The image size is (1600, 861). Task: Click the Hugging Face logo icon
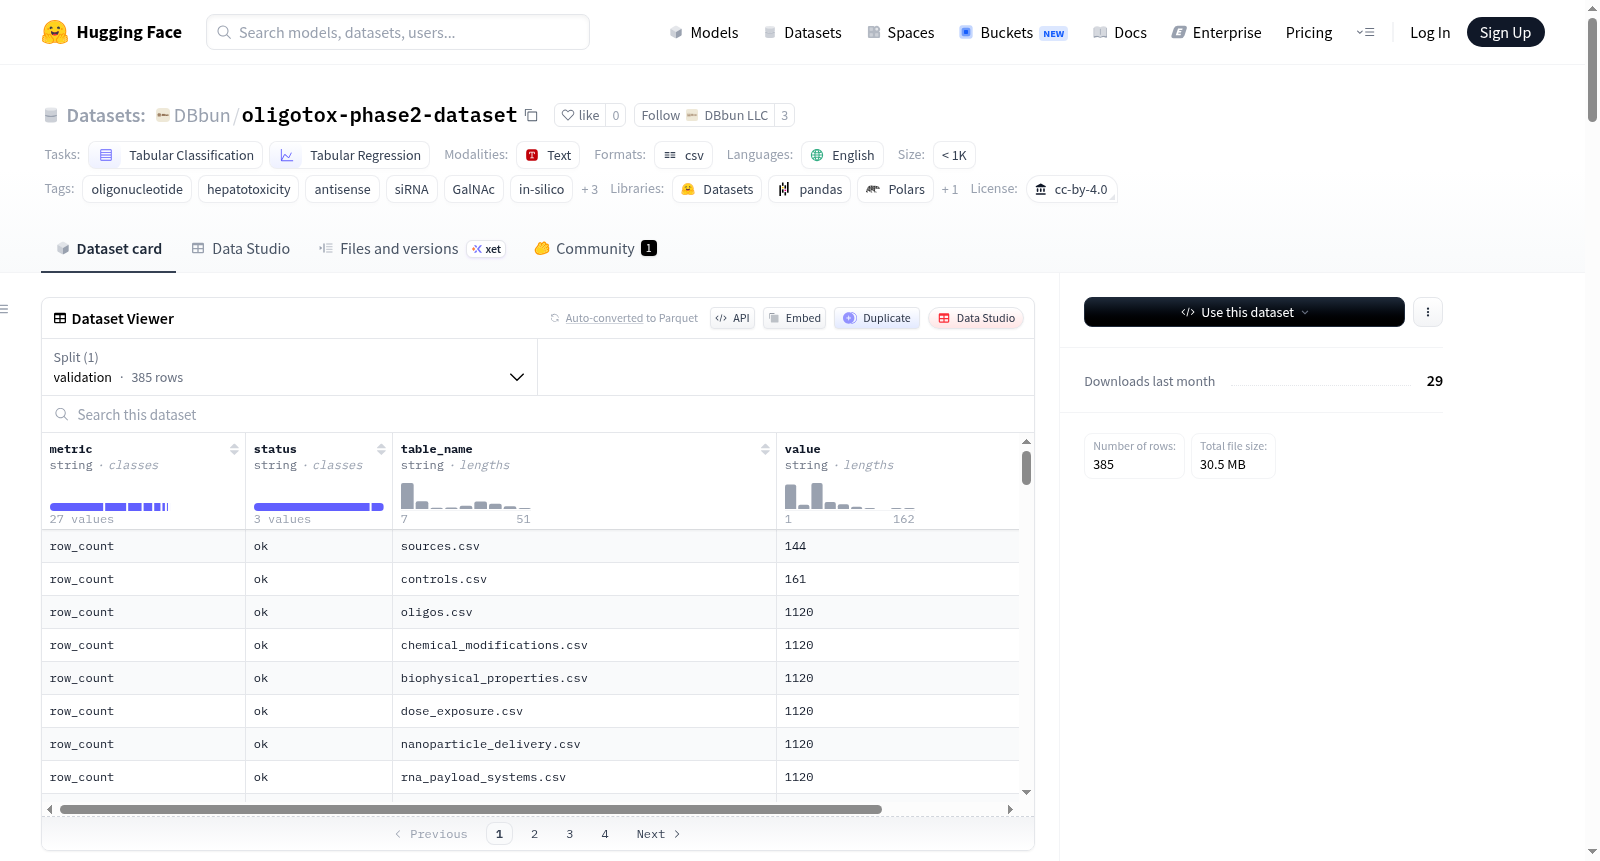tap(55, 32)
